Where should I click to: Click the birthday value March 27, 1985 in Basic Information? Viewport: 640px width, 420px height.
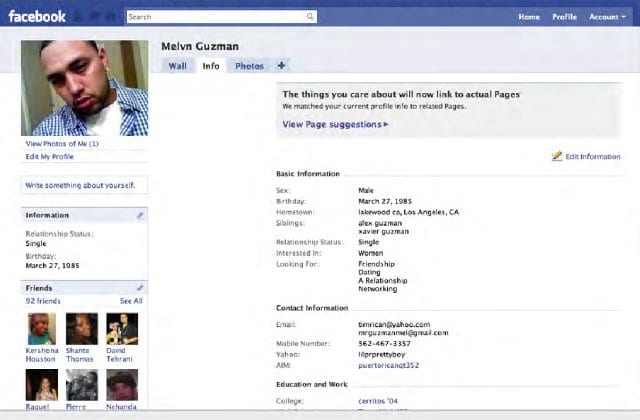click(385, 201)
